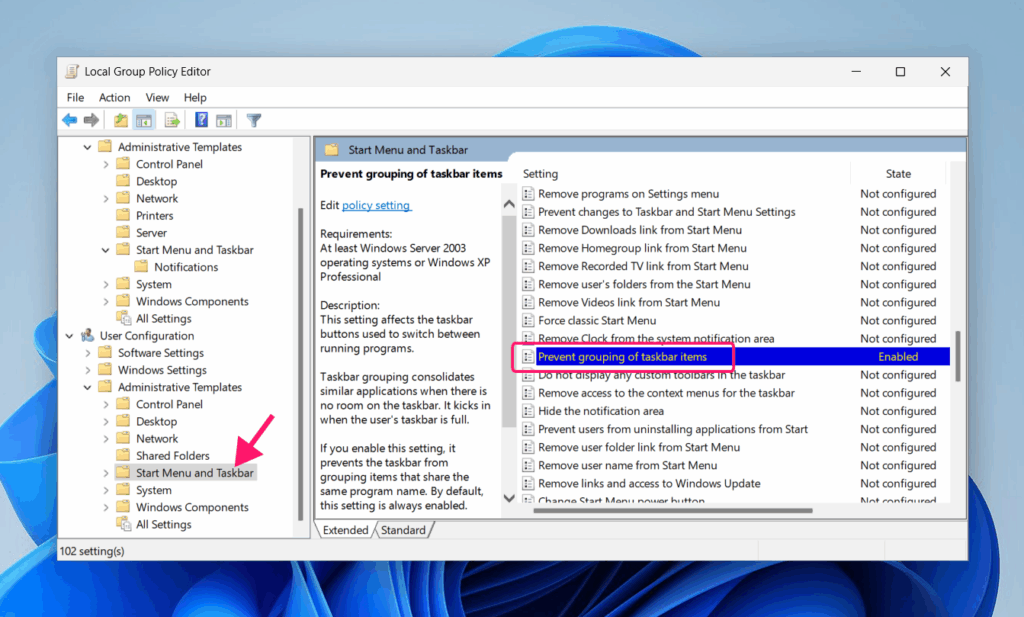Toggle Show/Hide Action Pane toolbar icon
1024x617 pixels.
click(x=224, y=120)
